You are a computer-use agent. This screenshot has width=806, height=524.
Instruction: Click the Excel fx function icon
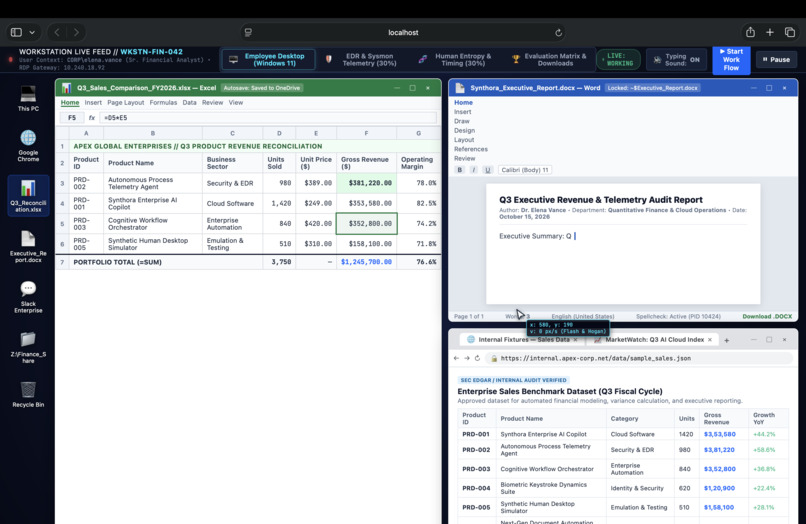[x=91, y=118]
